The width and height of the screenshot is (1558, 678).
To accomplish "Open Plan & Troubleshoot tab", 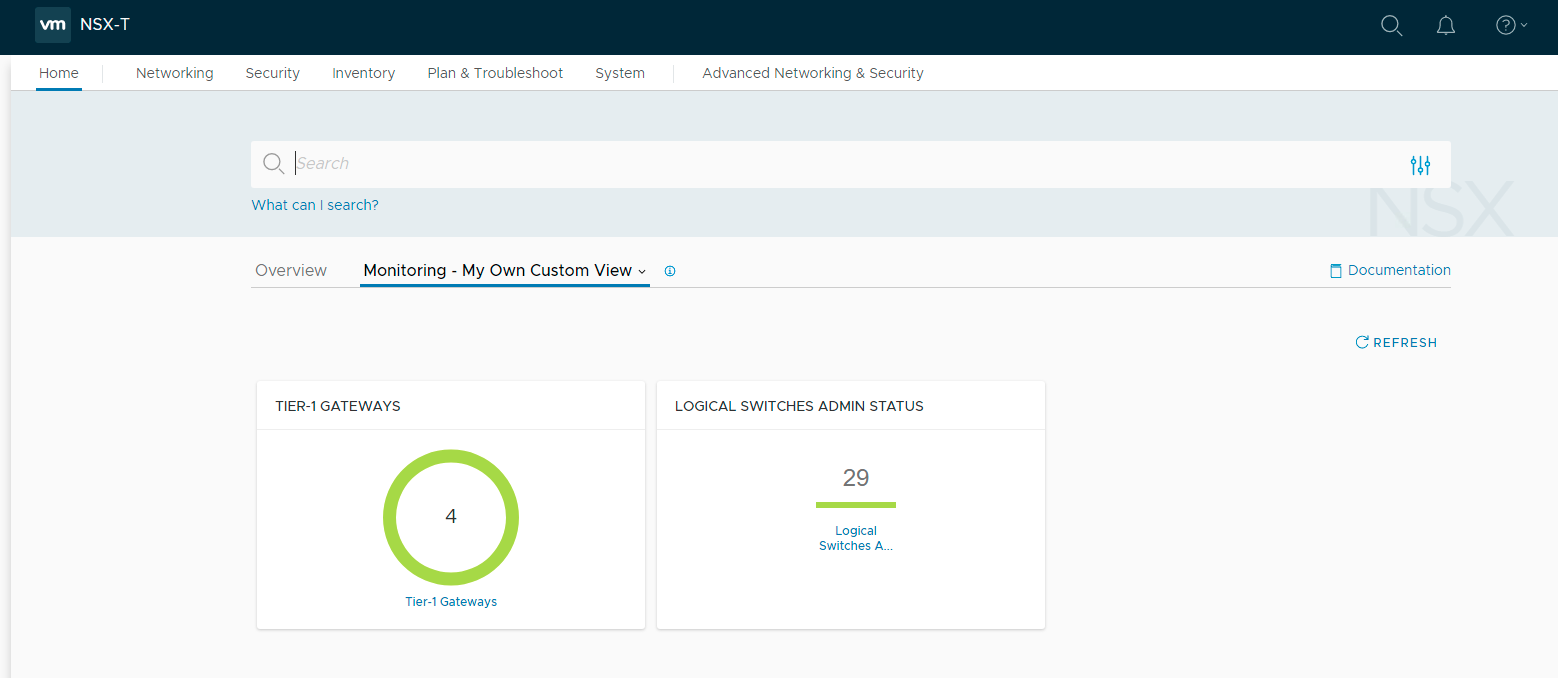I will point(495,73).
